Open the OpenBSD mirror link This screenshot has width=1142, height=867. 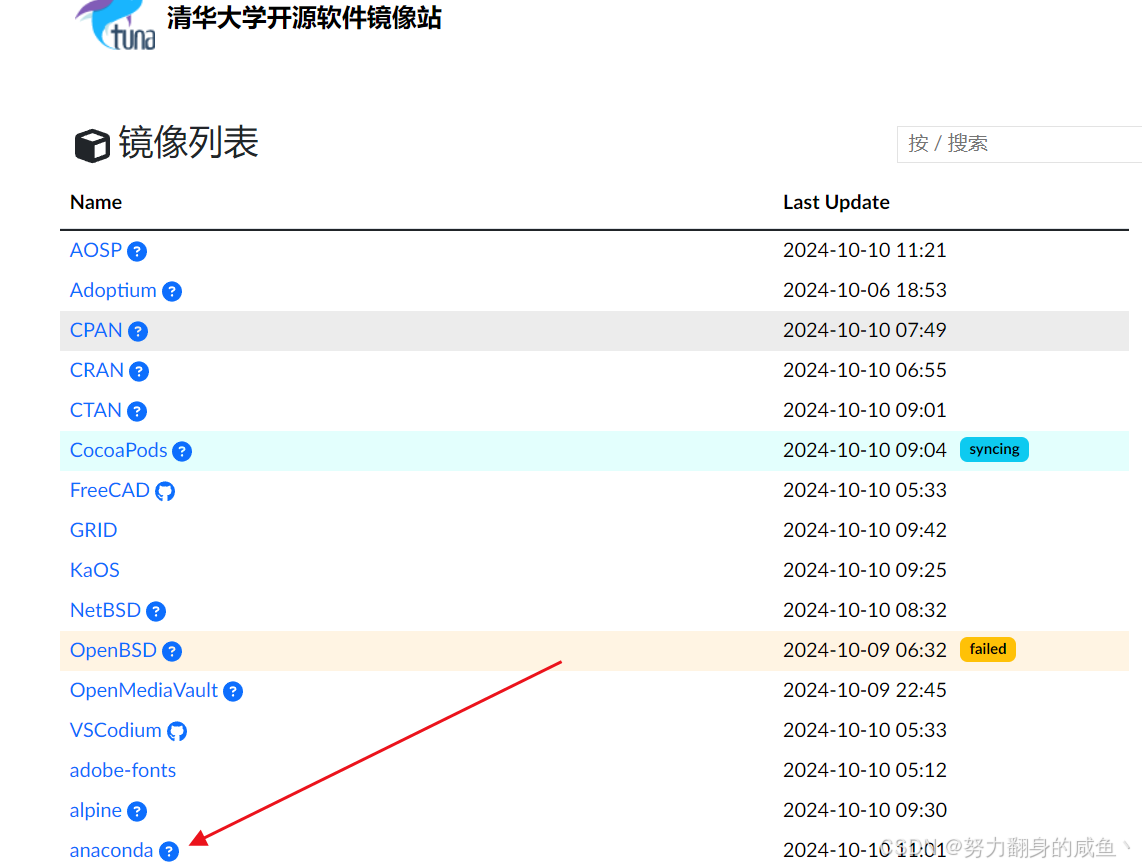tap(113, 650)
